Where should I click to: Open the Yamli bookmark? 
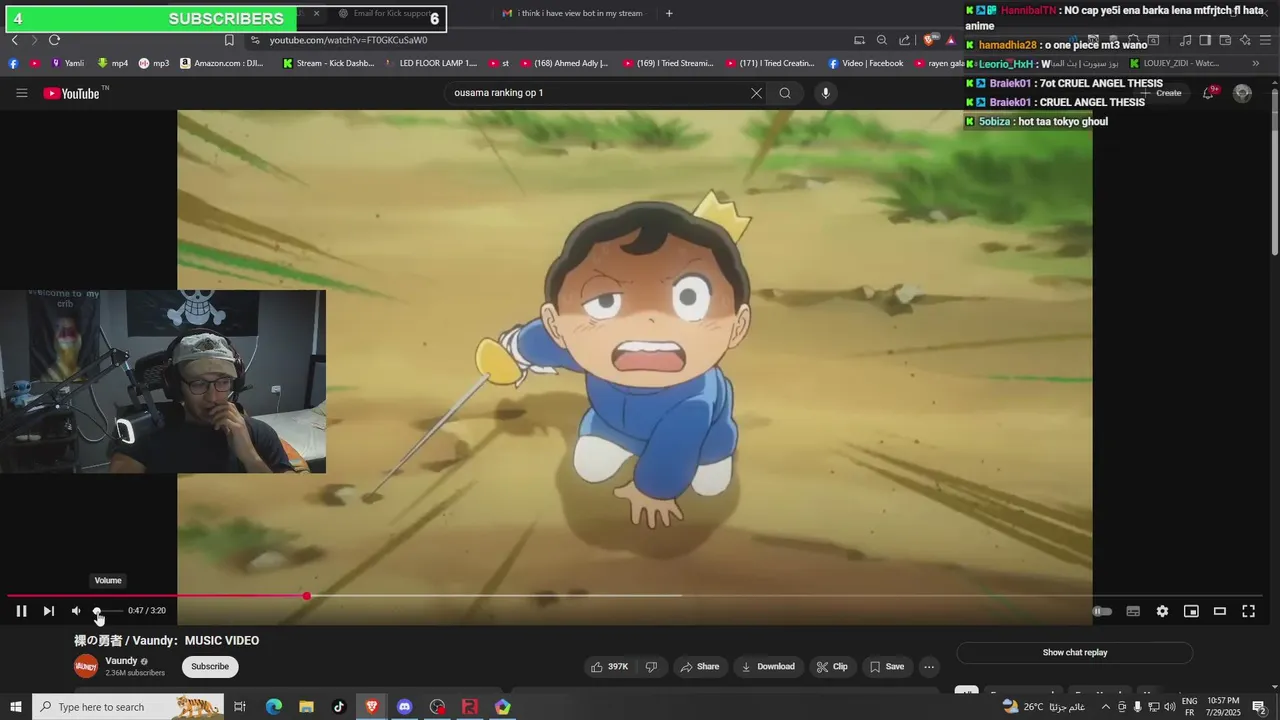(x=68, y=63)
